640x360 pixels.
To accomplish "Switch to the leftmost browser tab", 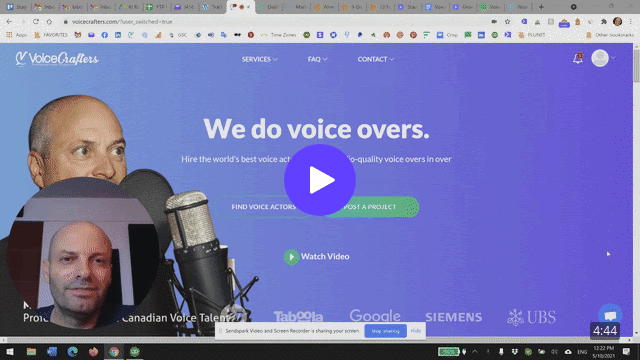I will [x=16, y=7].
